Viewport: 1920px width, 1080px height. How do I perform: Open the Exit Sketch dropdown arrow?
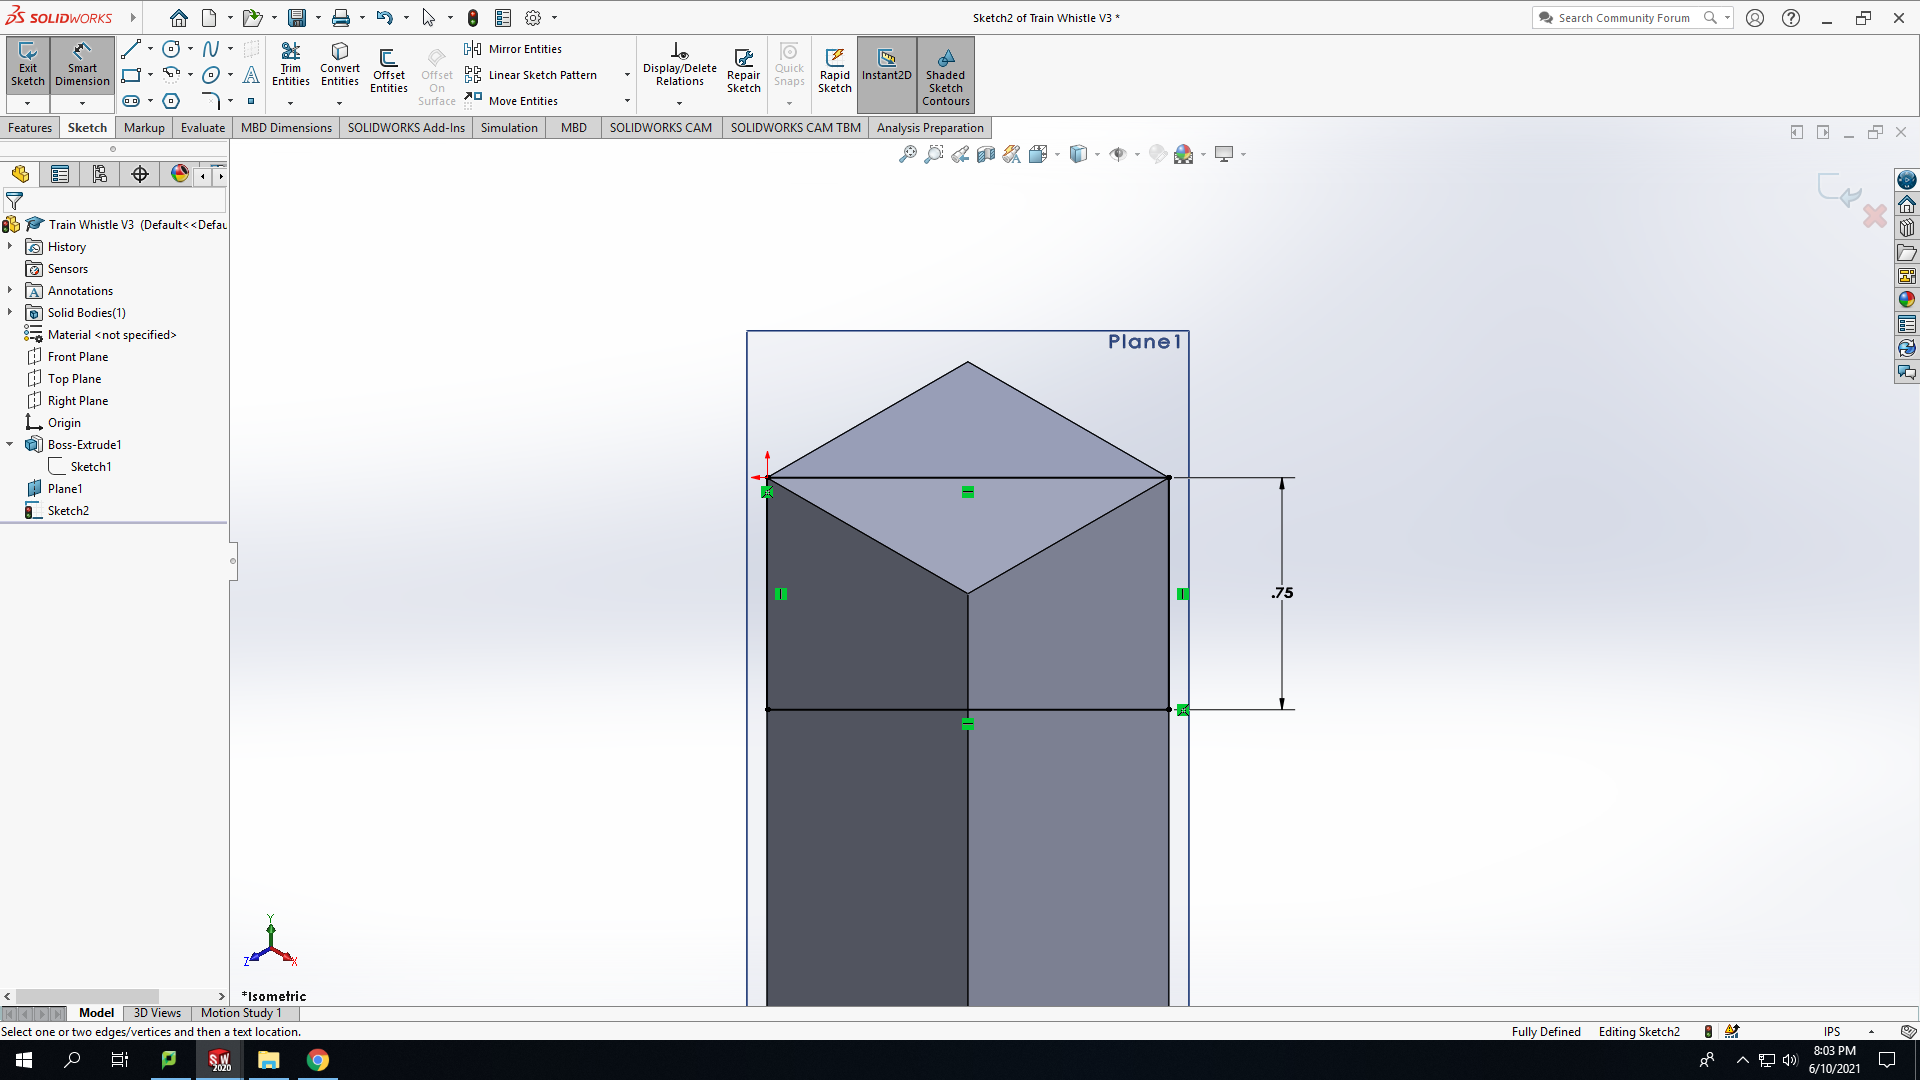tap(27, 103)
